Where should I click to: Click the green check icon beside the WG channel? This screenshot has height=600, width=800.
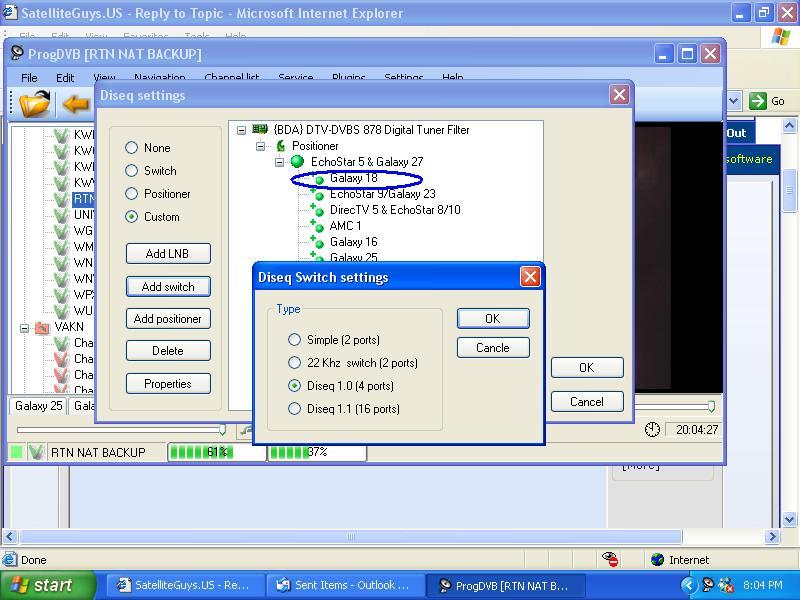(61, 231)
